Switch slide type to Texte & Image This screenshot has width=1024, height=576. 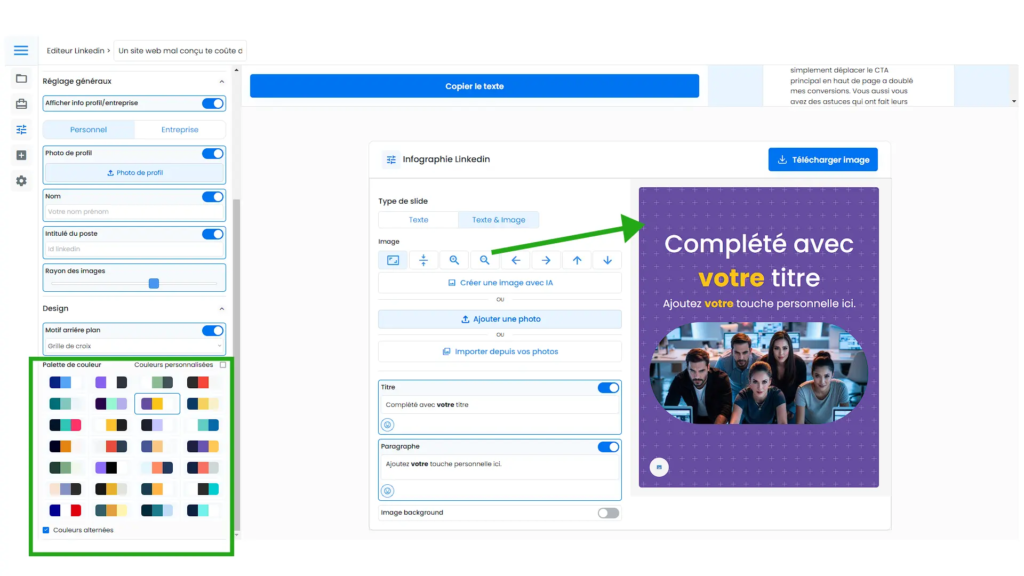point(498,219)
